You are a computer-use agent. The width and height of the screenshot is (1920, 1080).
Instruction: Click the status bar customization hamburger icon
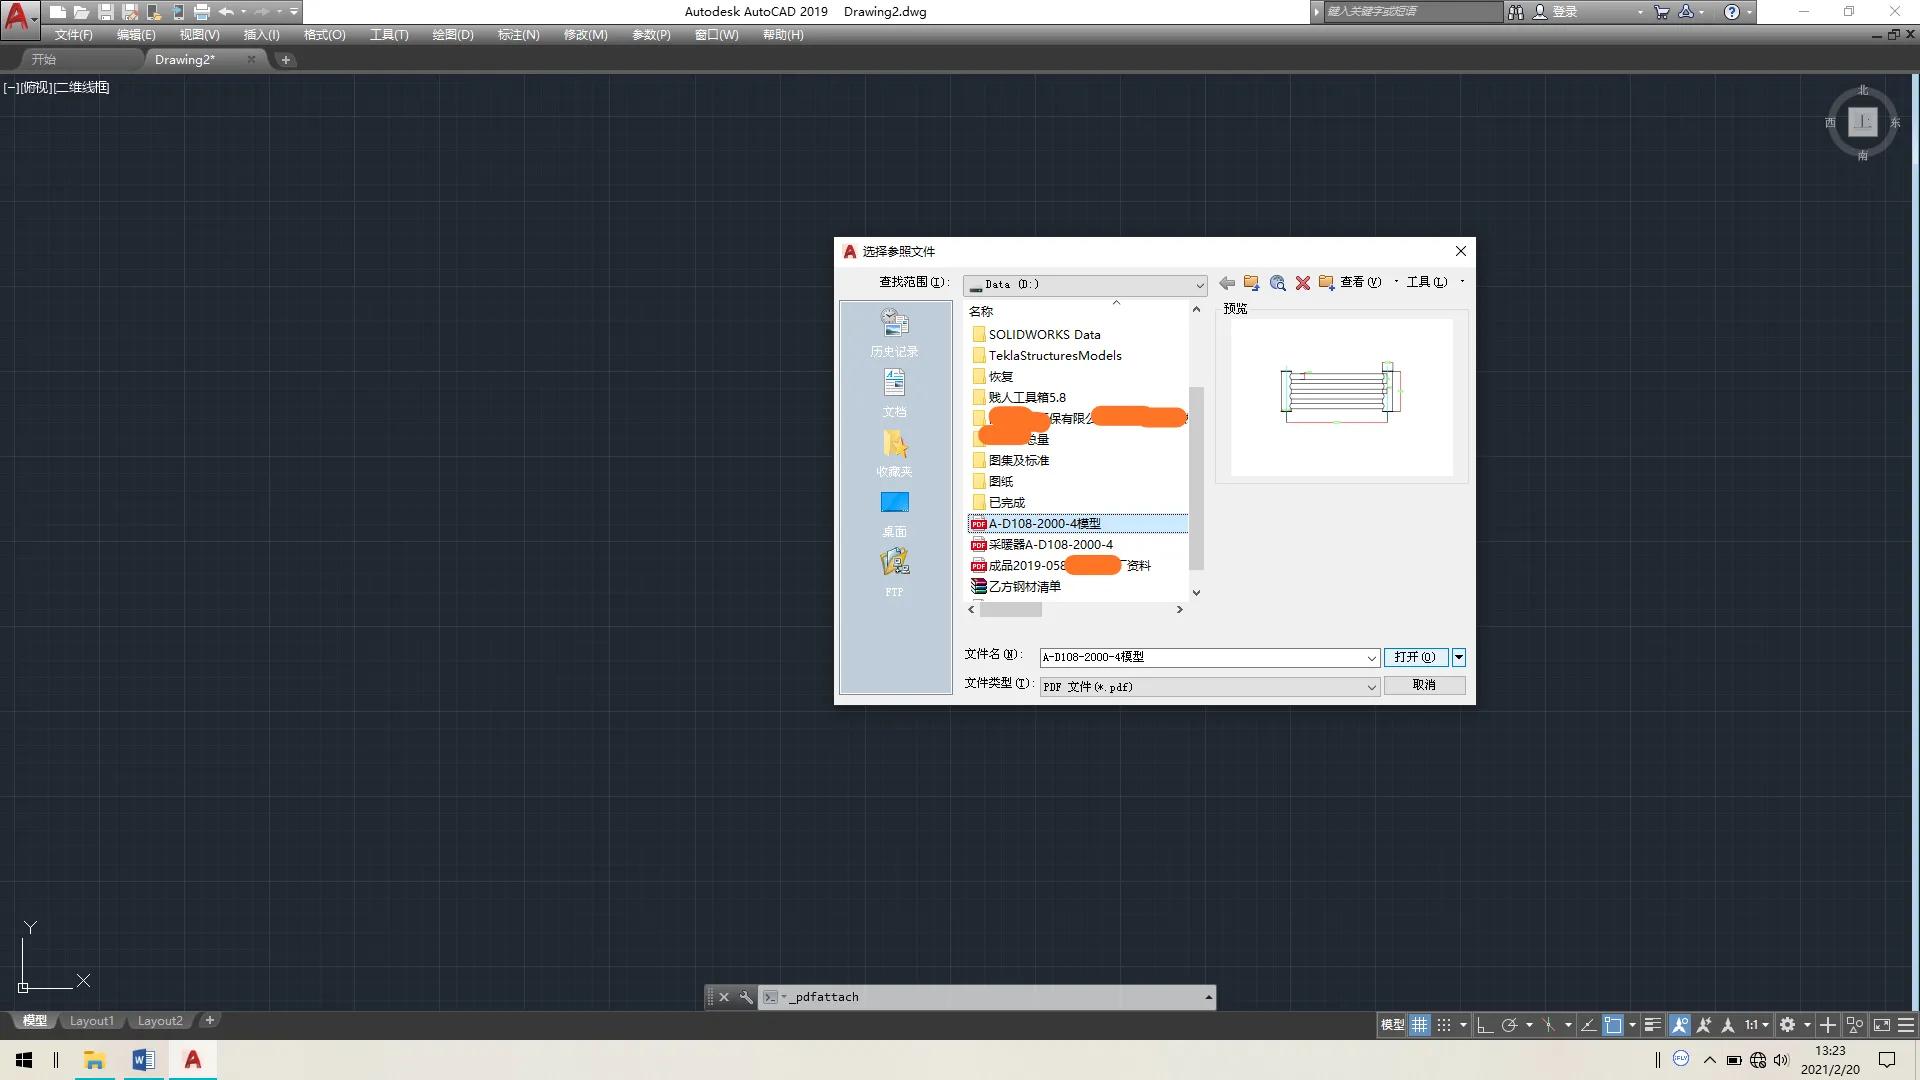click(1906, 1025)
